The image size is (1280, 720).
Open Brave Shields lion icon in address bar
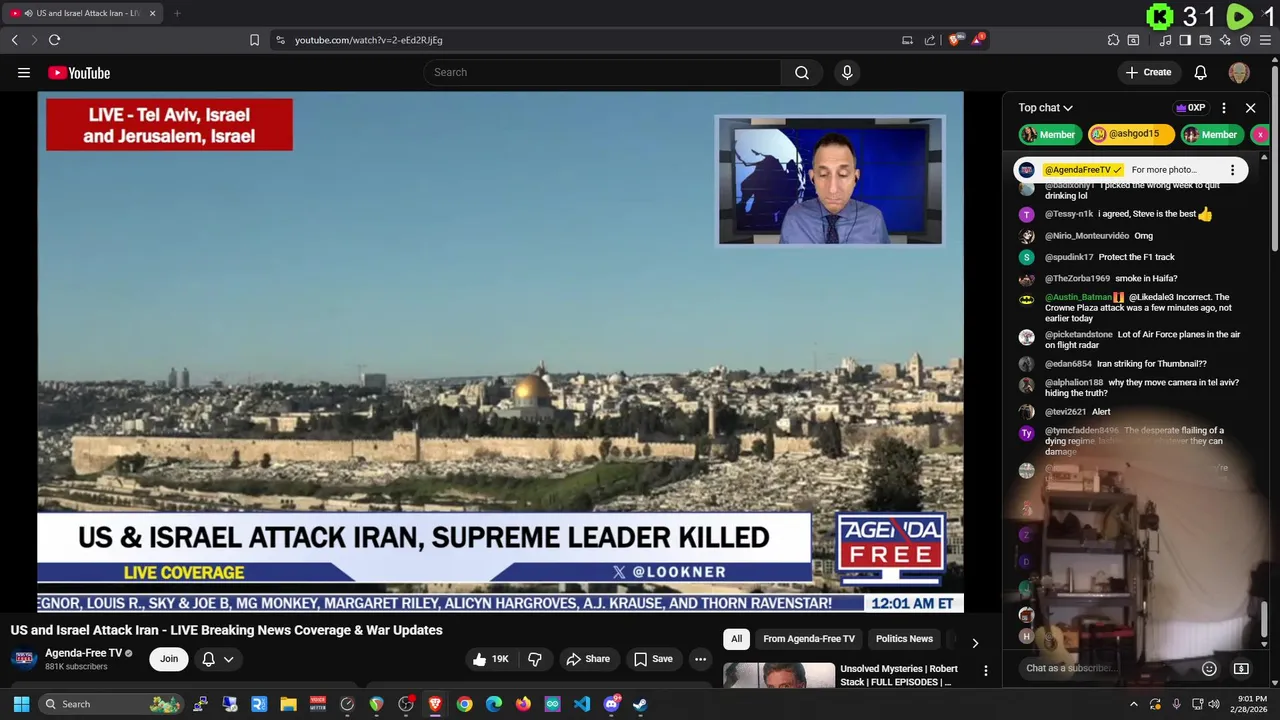pos(955,40)
